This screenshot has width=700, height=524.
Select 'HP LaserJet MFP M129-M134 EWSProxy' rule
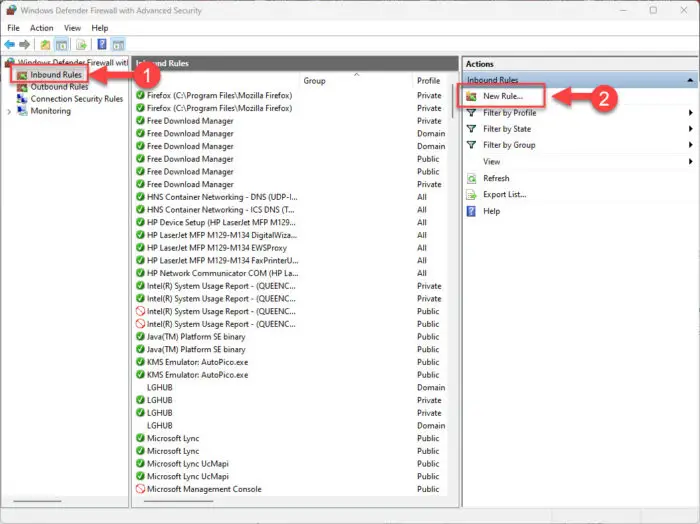(x=217, y=248)
